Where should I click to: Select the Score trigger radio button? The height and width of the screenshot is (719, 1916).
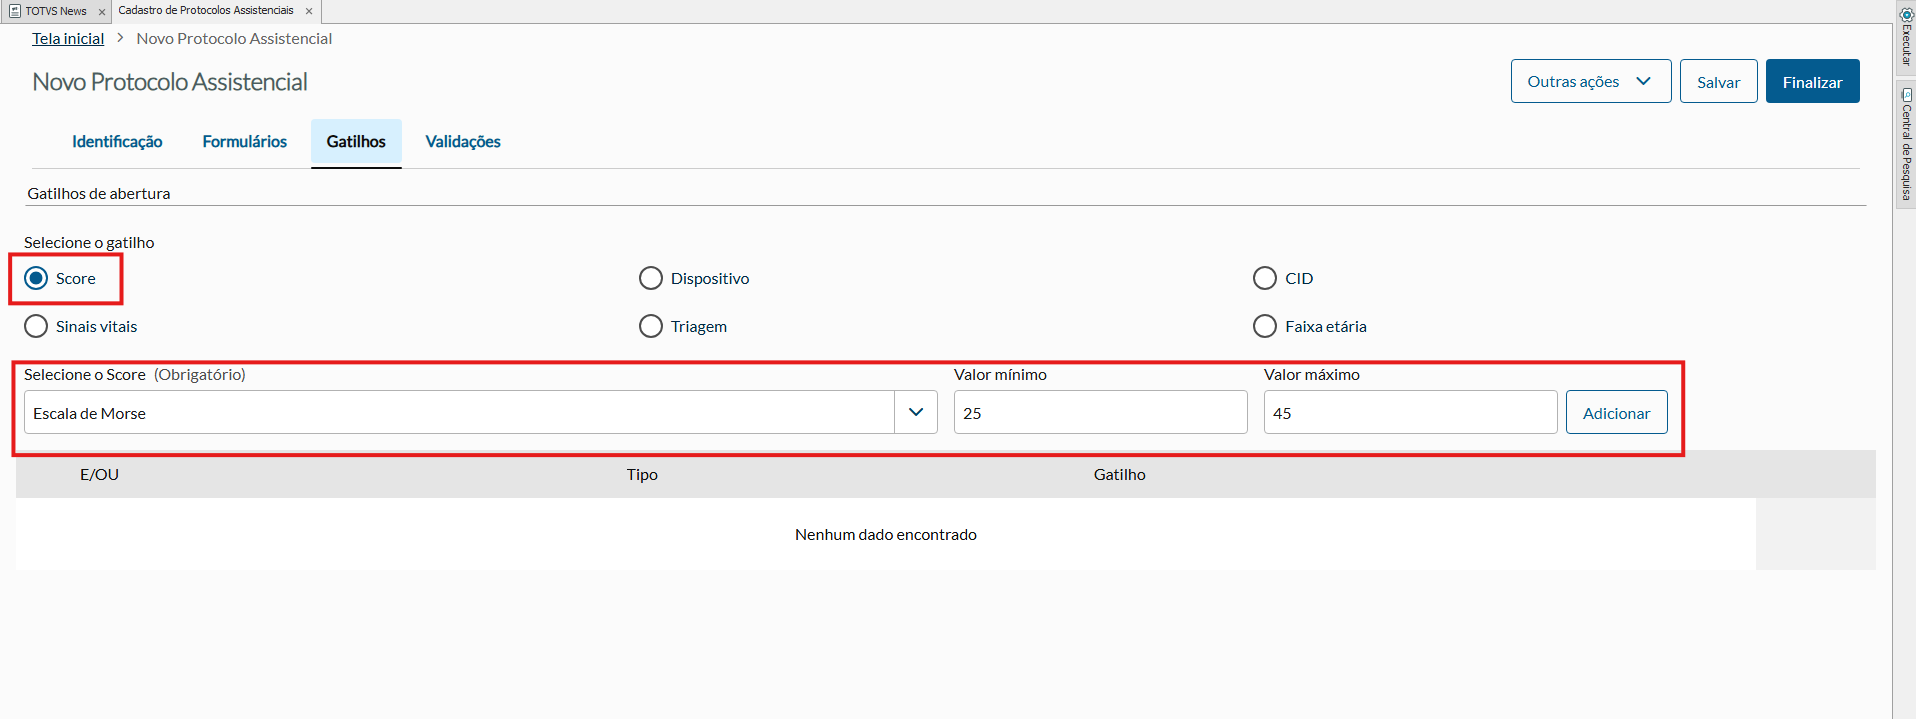click(36, 278)
